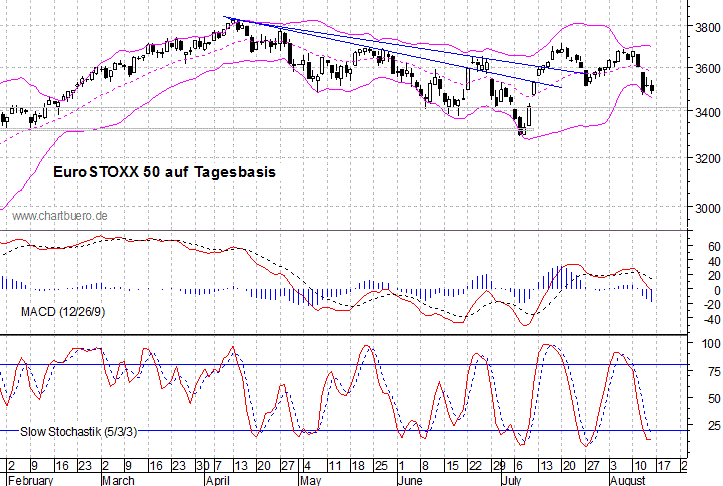Select the April month label
This screenshot has height=486, width=723.
pyautogui.click(x=218, y=480)
